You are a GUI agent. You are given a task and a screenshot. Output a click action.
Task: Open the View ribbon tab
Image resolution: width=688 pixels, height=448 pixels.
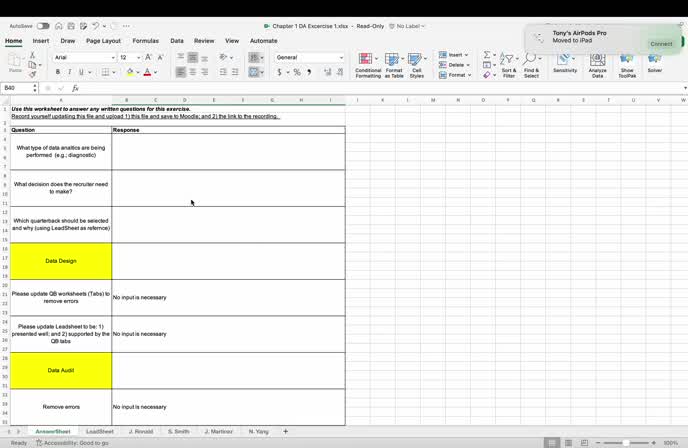pyautogui.click(x=232, y=41)
